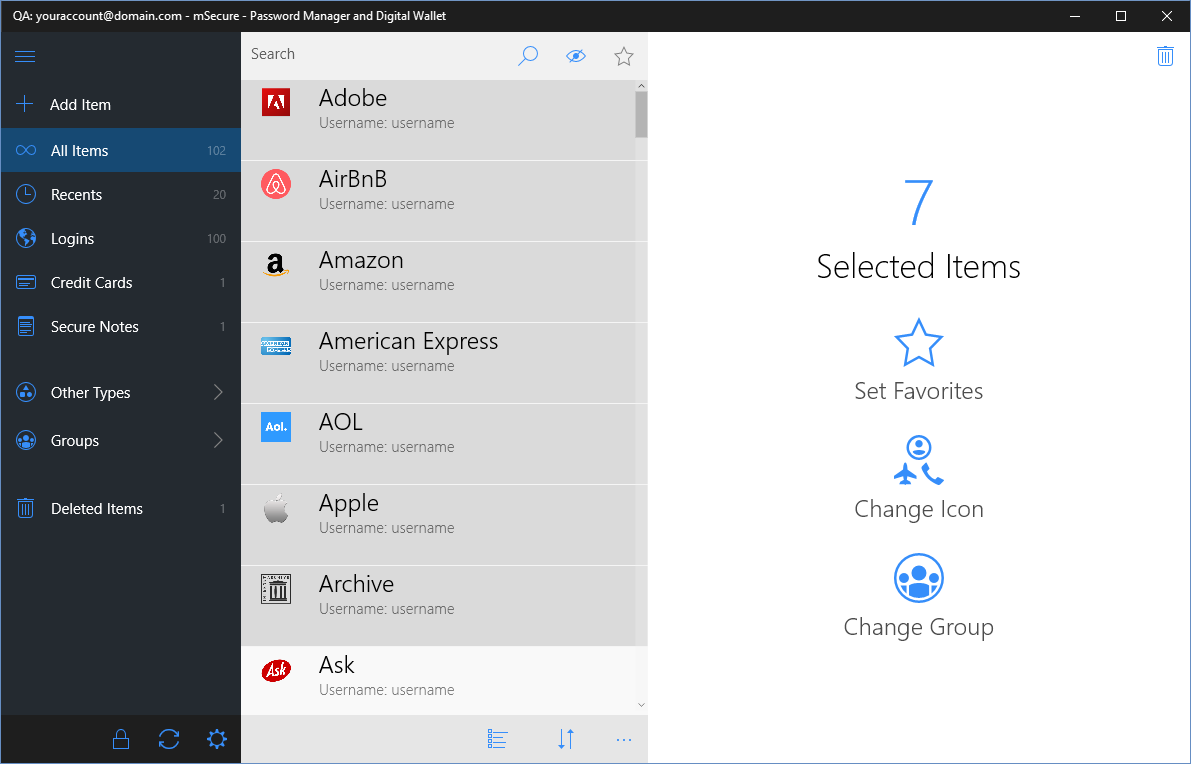Click the card icon for Credit Cards

(26, 283)
